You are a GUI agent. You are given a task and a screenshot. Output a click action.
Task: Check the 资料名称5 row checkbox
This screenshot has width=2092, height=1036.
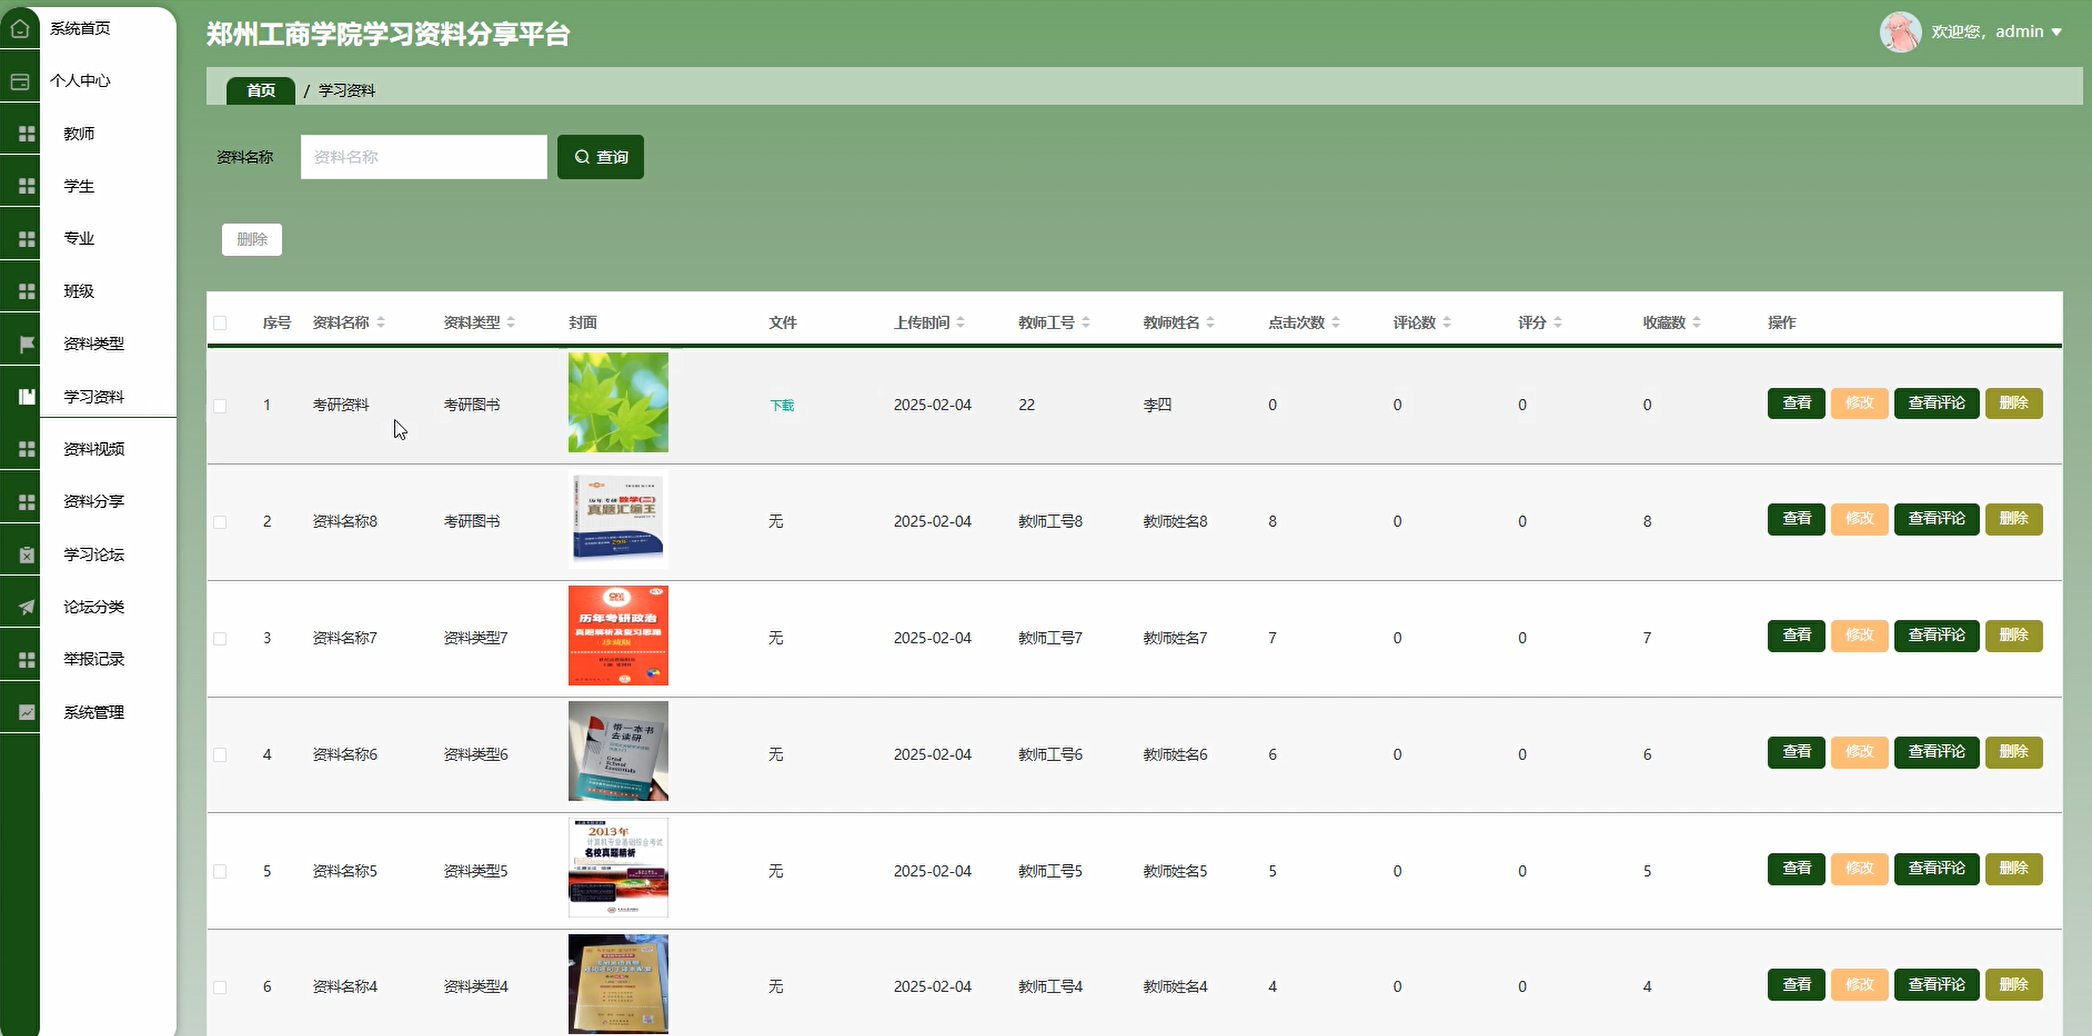point(220,871)
